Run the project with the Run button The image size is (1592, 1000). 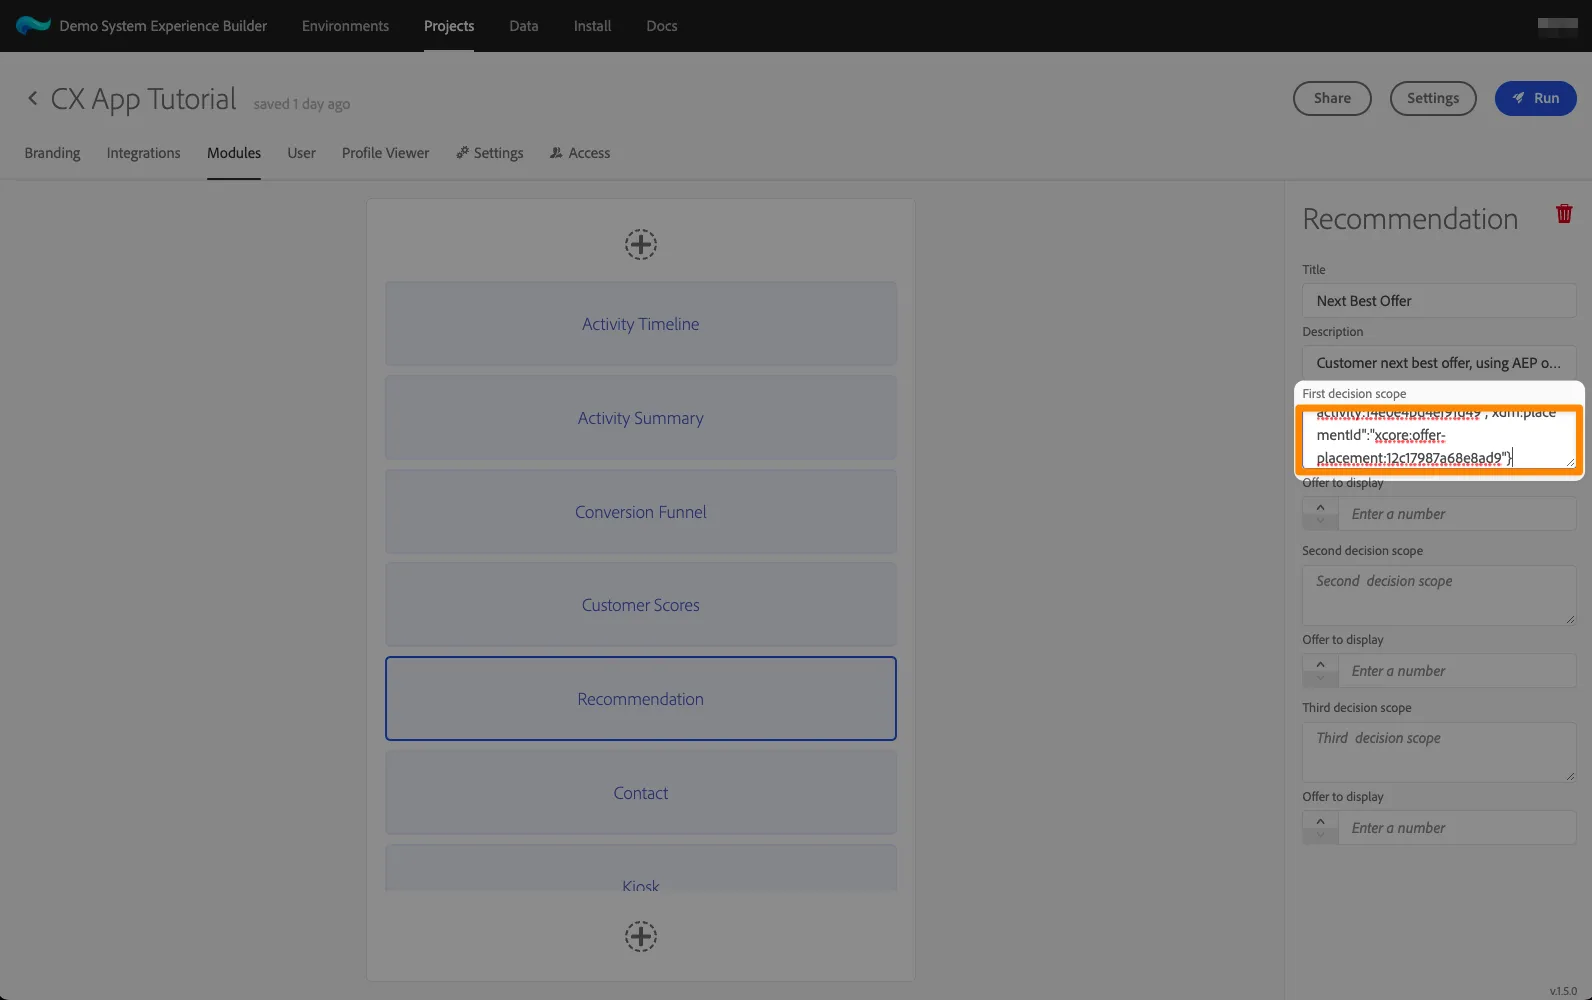(x=1535, y=98)
